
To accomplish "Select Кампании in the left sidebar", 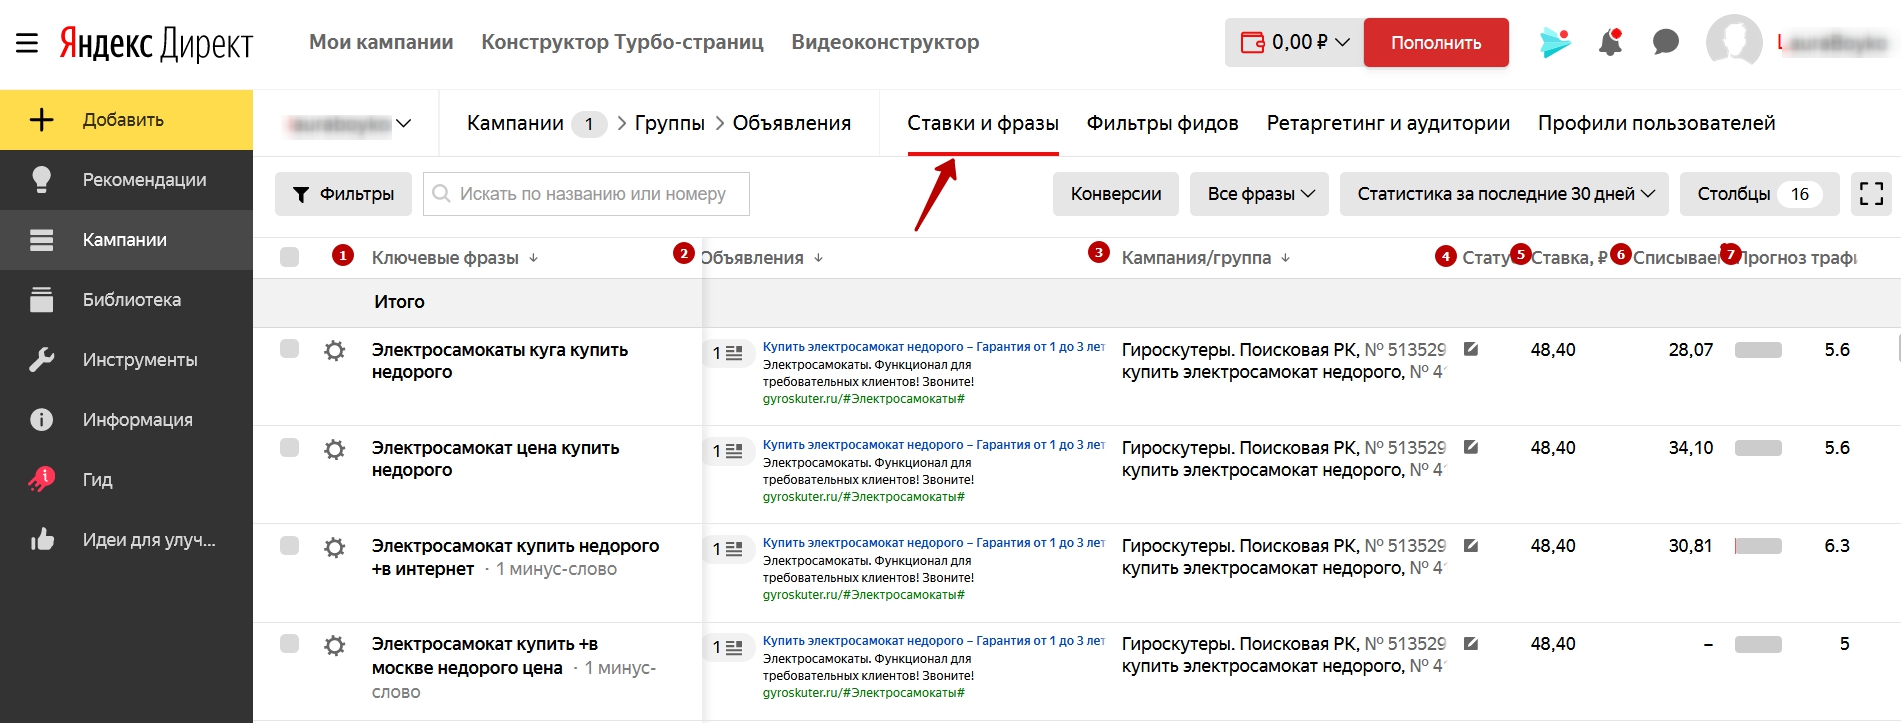I will pyautogui.click(x=126, y=240).
